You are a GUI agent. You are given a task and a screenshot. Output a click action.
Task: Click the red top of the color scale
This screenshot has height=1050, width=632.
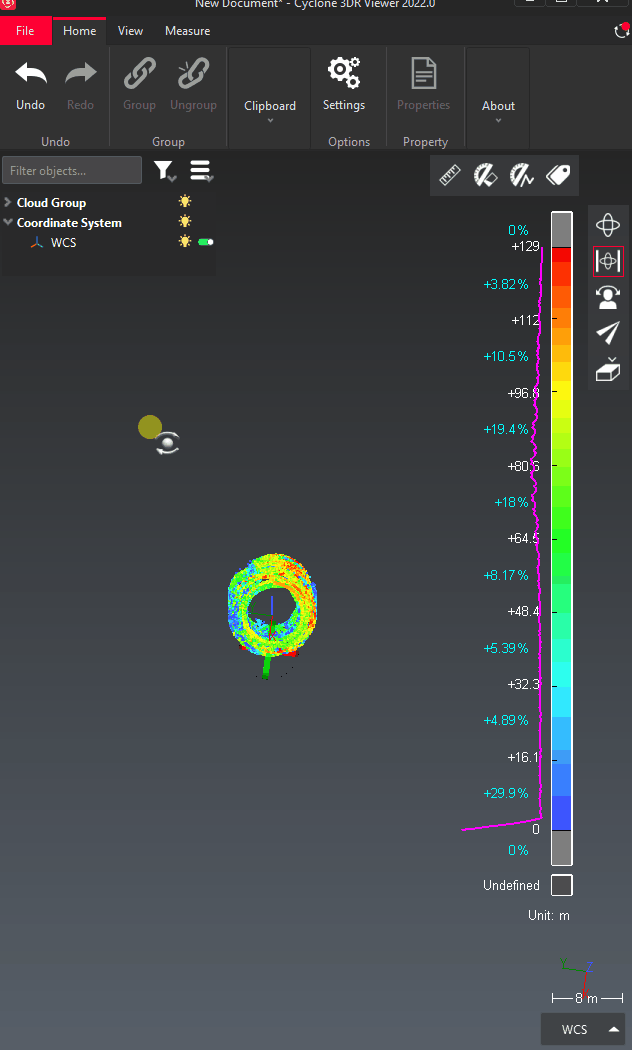point(562,254)
